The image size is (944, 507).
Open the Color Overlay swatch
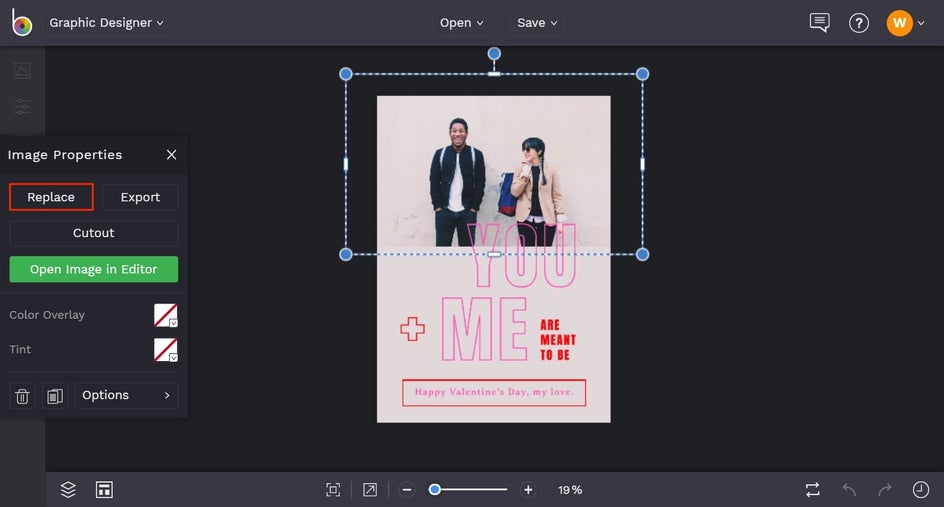coord(166,315)
